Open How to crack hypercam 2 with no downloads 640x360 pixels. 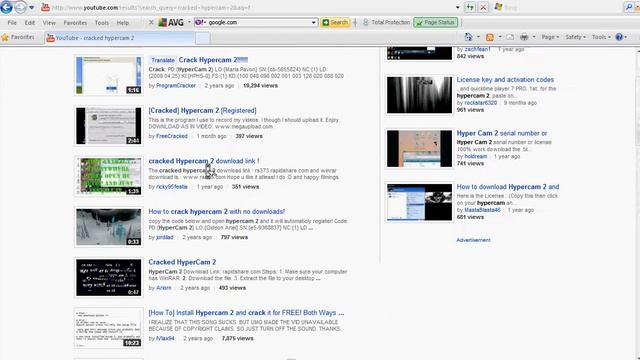click(x=217, y=212)
